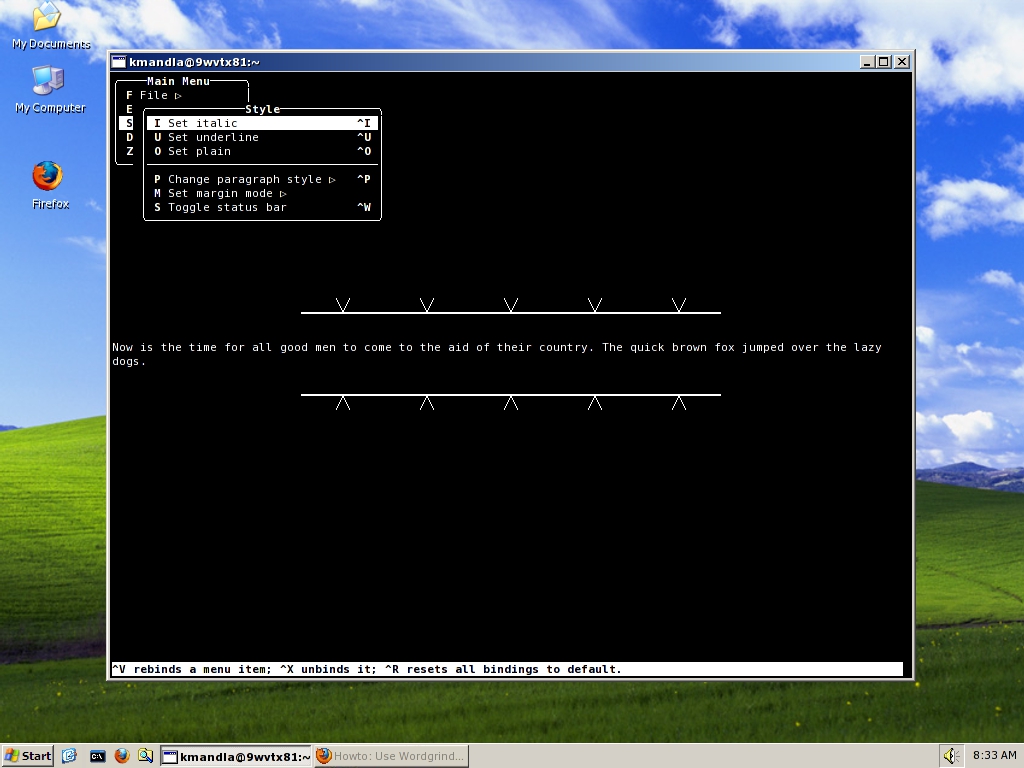Choose Set underline menu entry
This screenshot has width=1024, height=768.
(x=262, y=137)
